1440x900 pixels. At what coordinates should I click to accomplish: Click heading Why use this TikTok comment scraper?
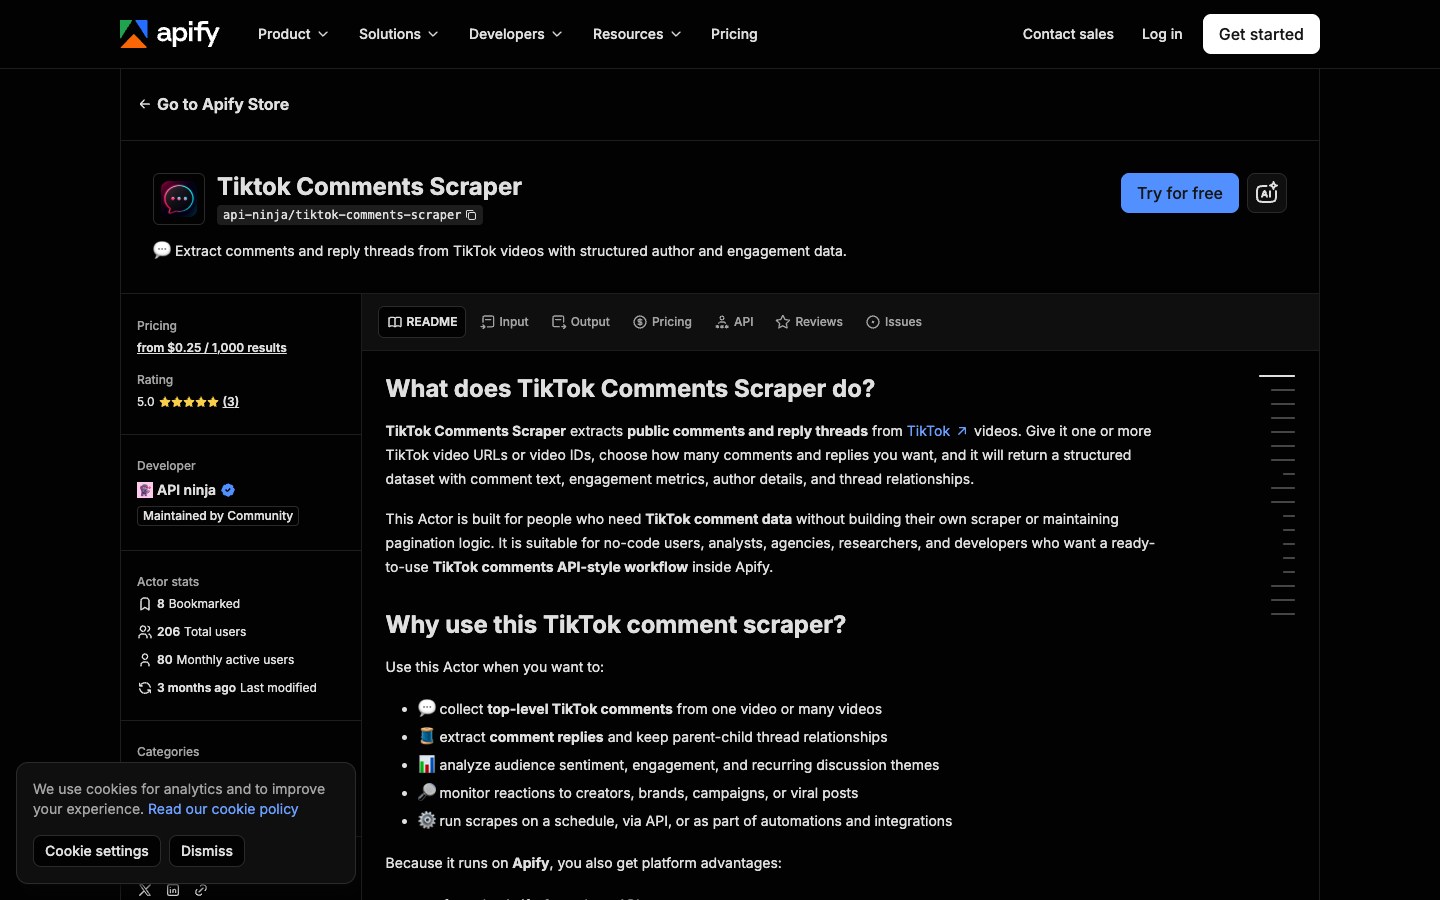tap(616, 625)
